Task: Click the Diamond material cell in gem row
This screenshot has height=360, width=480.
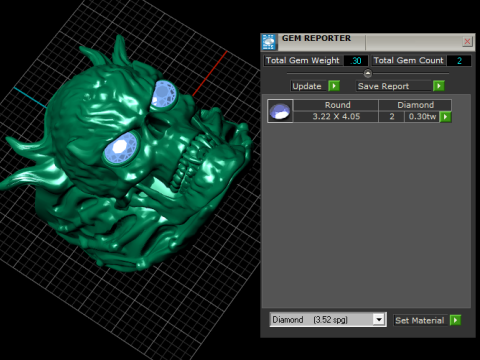Action: pyautogui.click(x=415, y=105)
